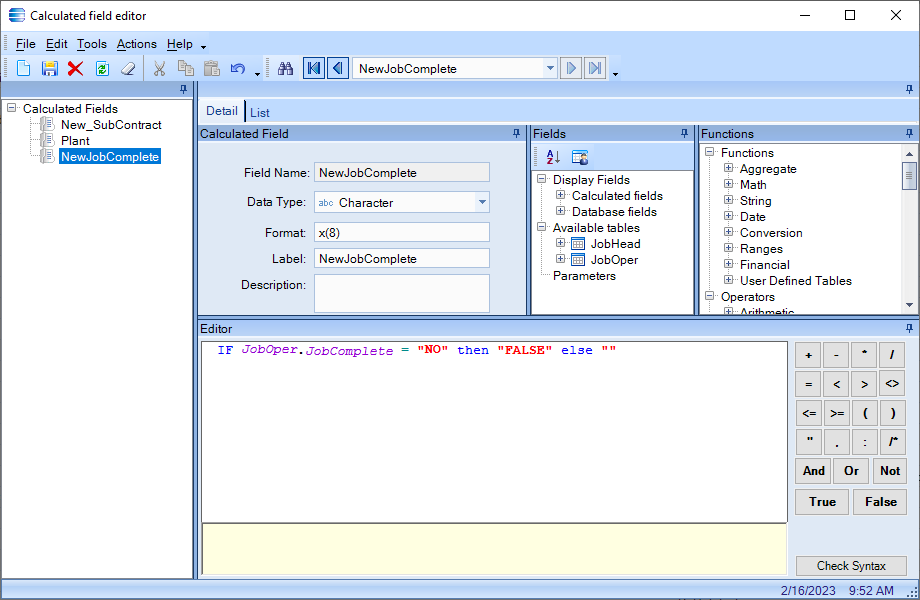920x600 pixels.
Task: Insert the Not operator button
Action: (x=889, y=471)
